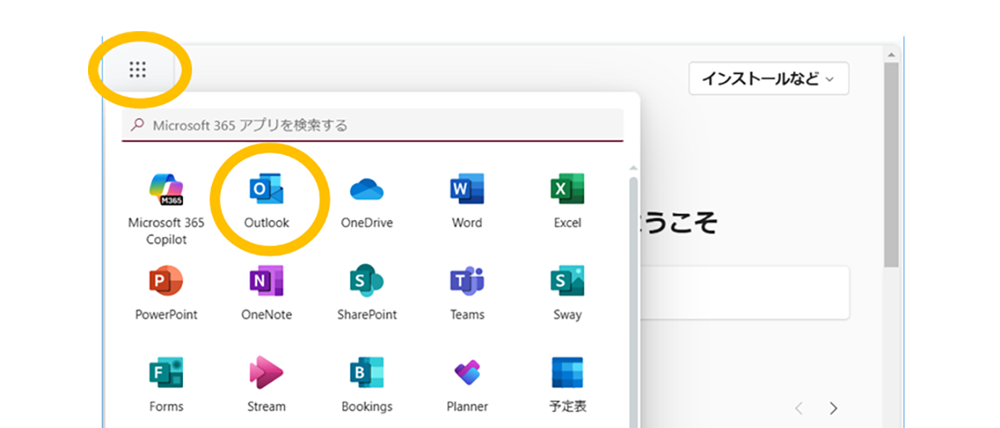
Task: Open Outlook from the app list
Action: pos(266,190)
